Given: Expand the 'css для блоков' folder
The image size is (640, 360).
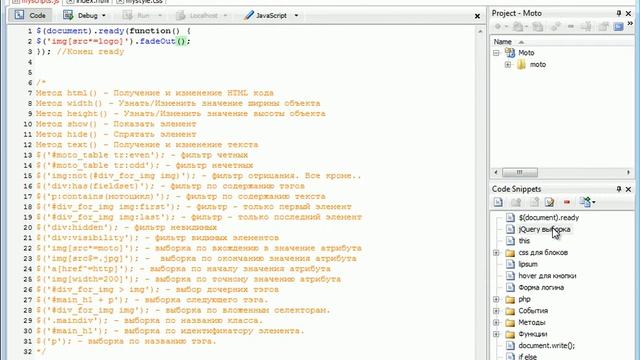Looking at the screenshot, I should (496, 253).
